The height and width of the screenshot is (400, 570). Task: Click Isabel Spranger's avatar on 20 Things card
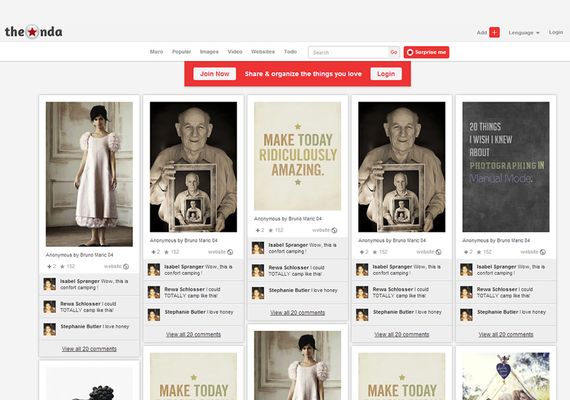pyautogui.click(x=466, y=270)
